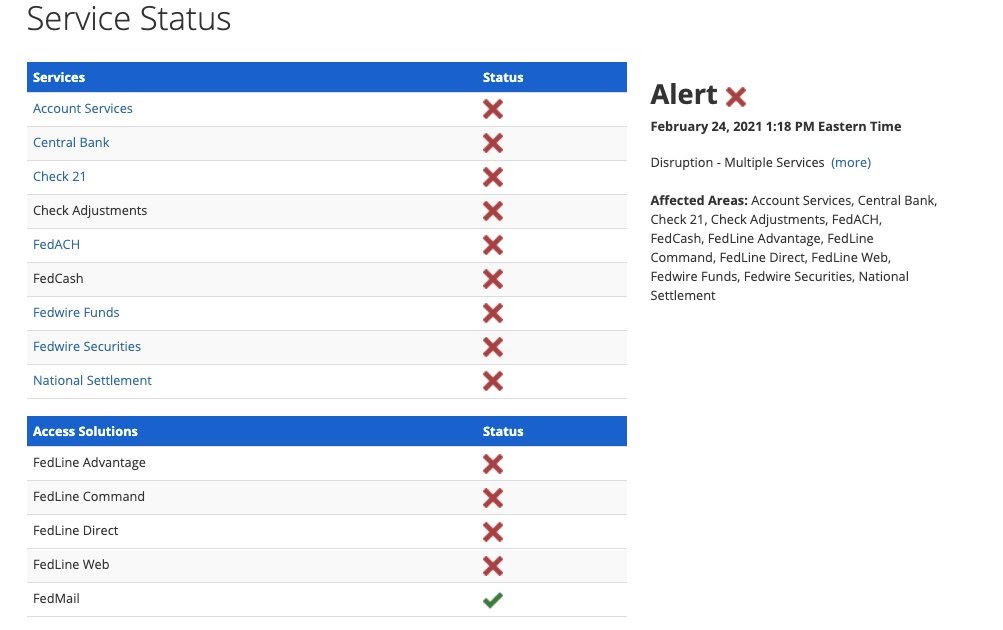1003x630 pixels.
Task: Follow the Check 21 link
Action: click(59, 177)
